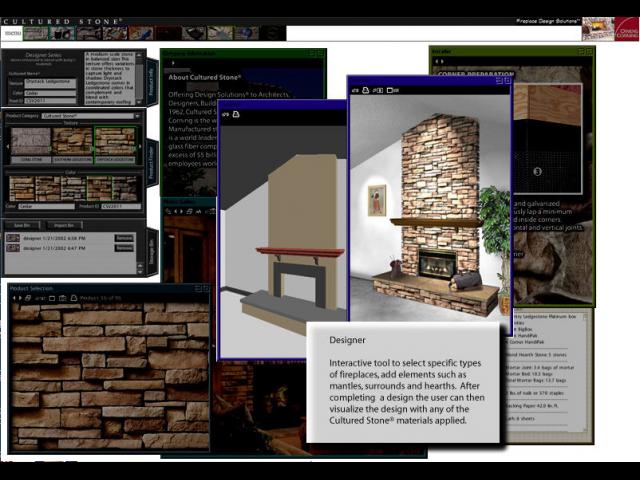Click next arrow in Product Selection toolbar
The width and height of the screenshot is (640, 480).
pos(20,298)
